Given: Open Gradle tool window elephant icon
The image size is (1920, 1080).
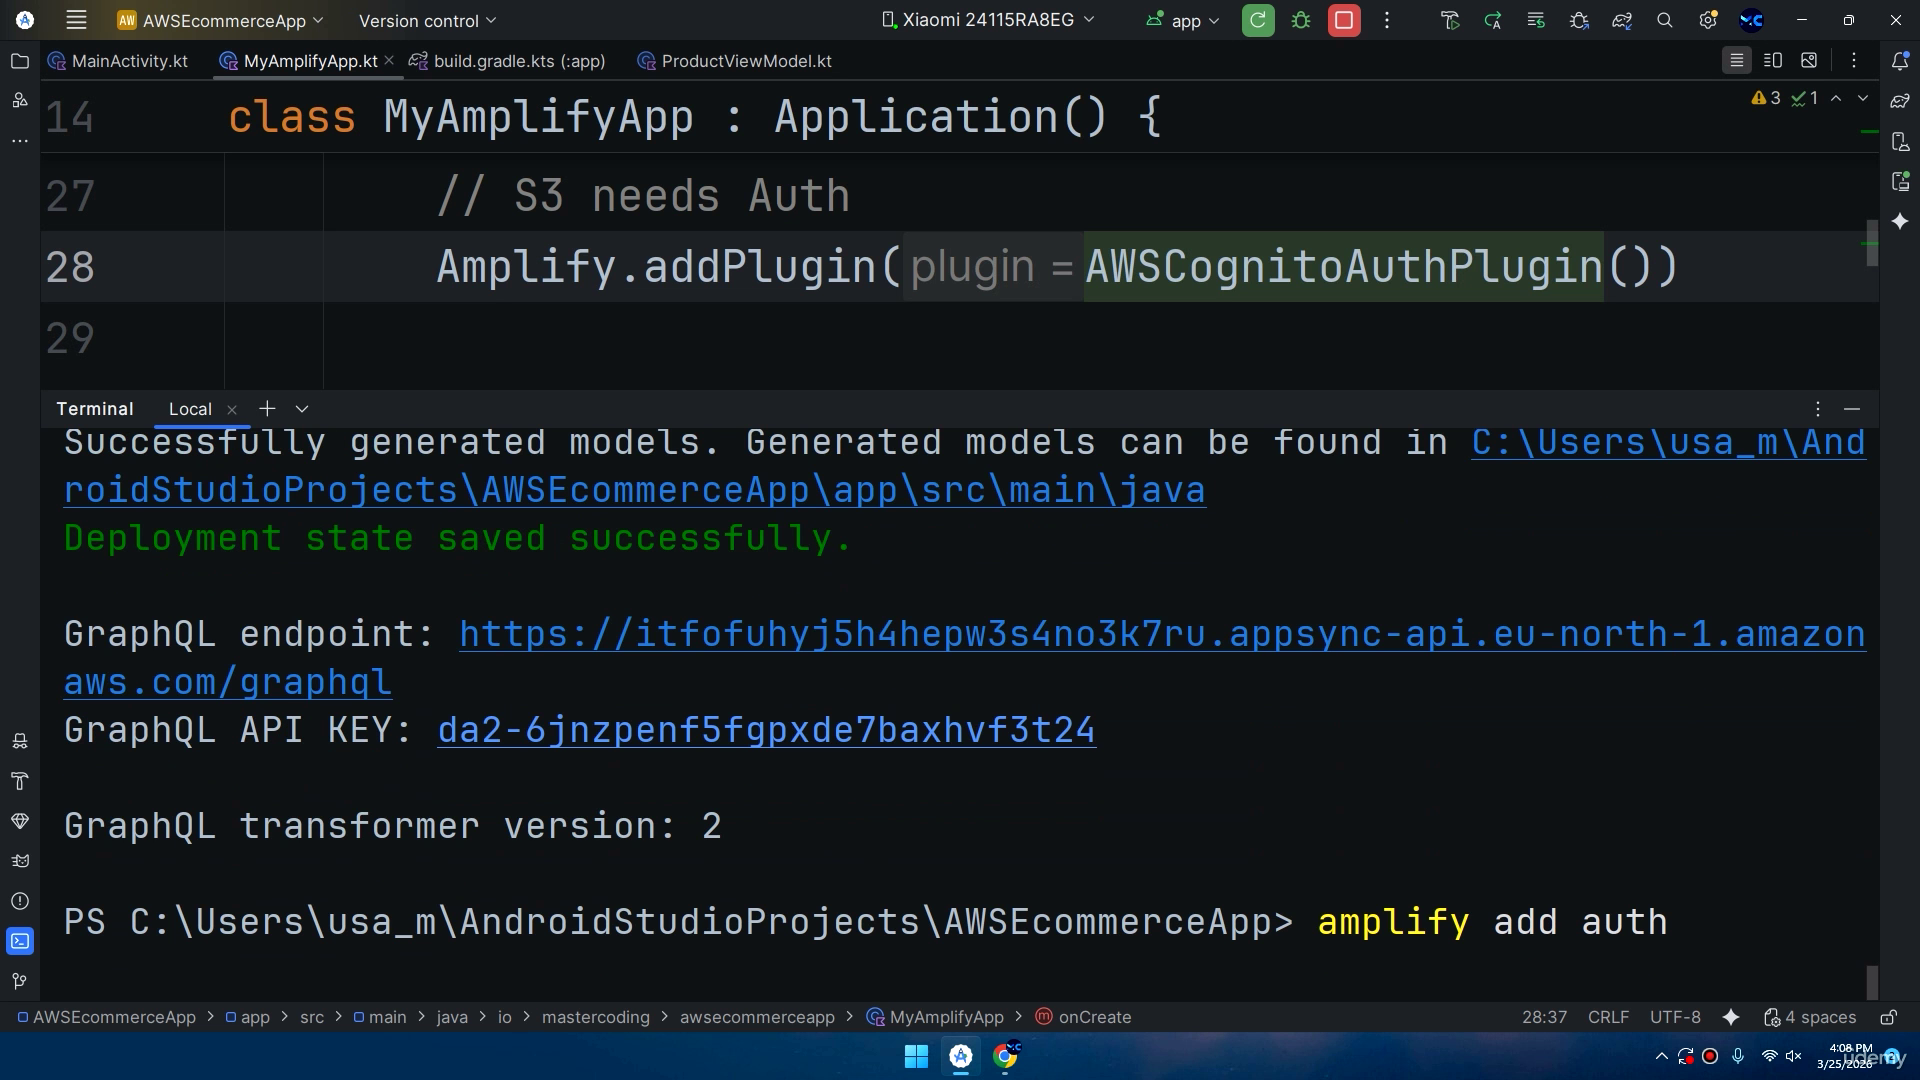Looking at the screenshot, I should tap(1900, 101).
